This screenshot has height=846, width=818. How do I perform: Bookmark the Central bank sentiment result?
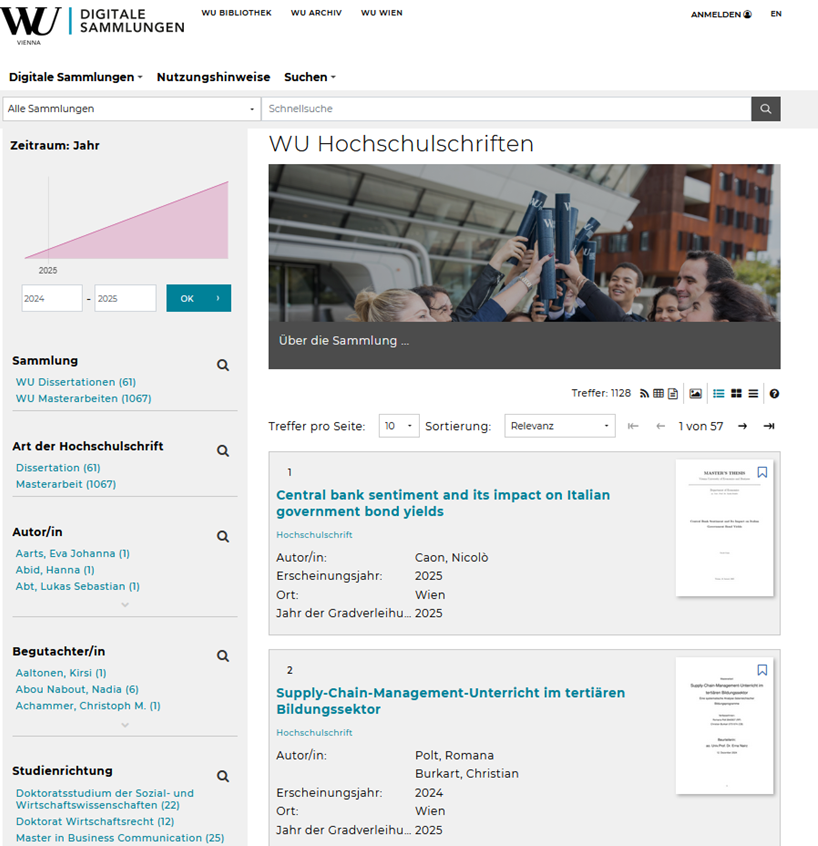(762, 472)
